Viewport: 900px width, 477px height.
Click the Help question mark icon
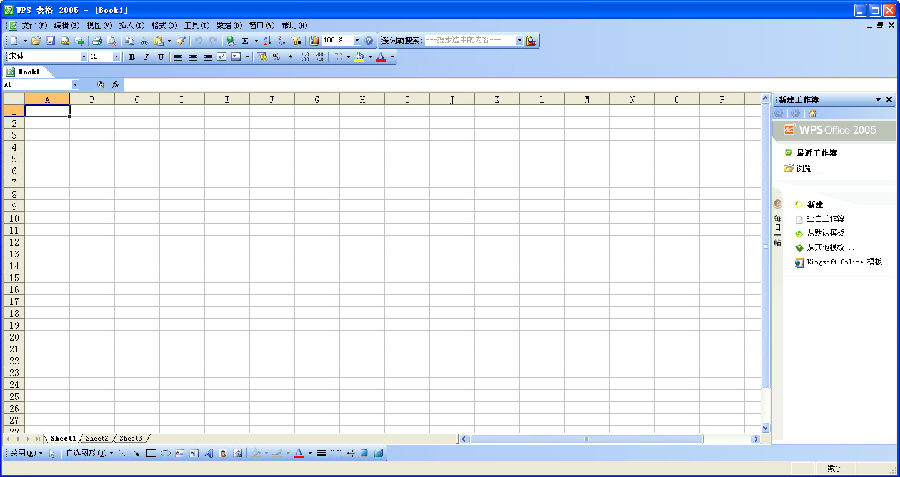click(369, 41)
